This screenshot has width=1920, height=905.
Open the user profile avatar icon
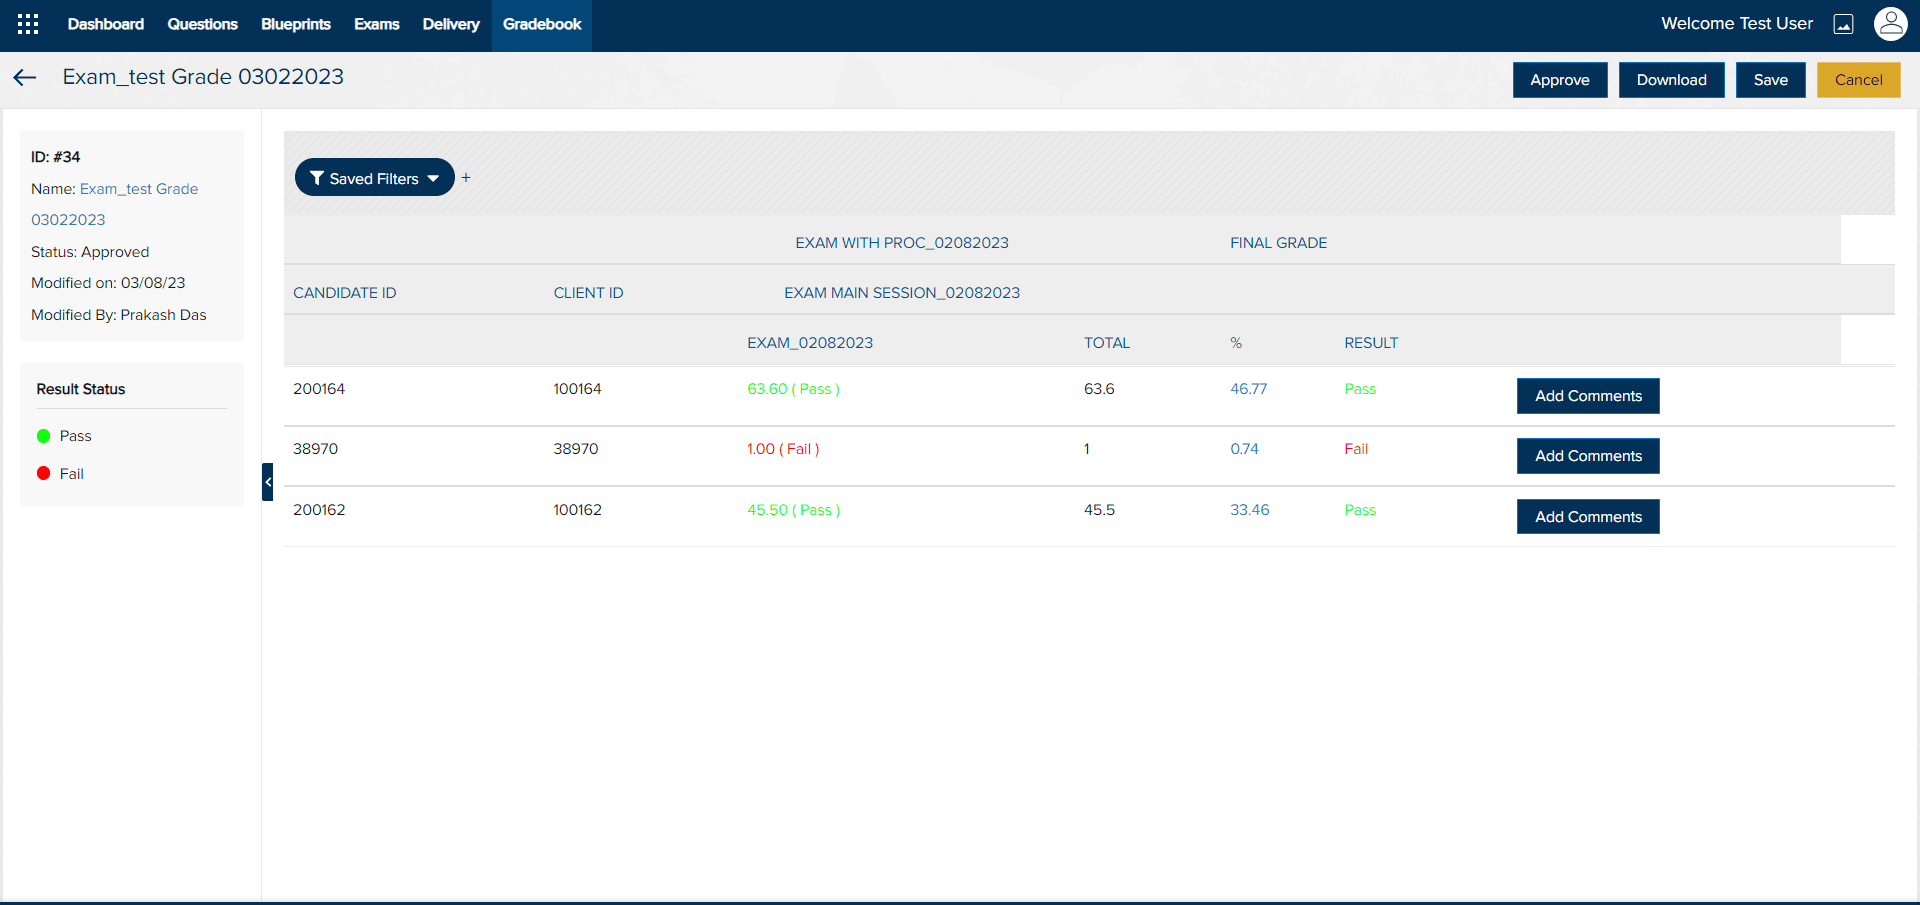tap(1890, 24)
